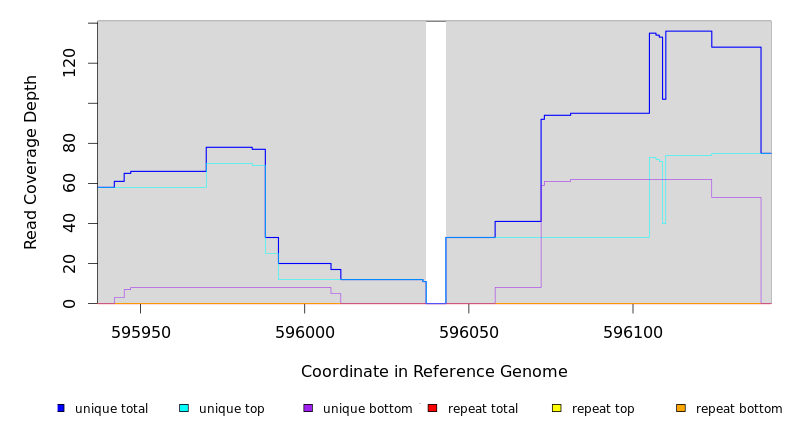Screen dimensions: 792x432
Task: Select the 'repeat top' legend label
Action: coord(603,409)
